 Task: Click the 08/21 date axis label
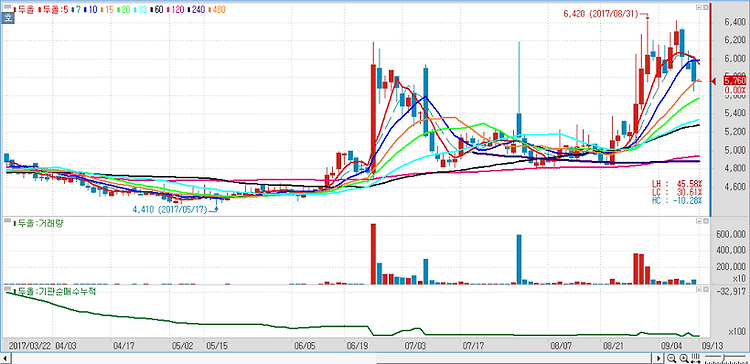(614, 345)
